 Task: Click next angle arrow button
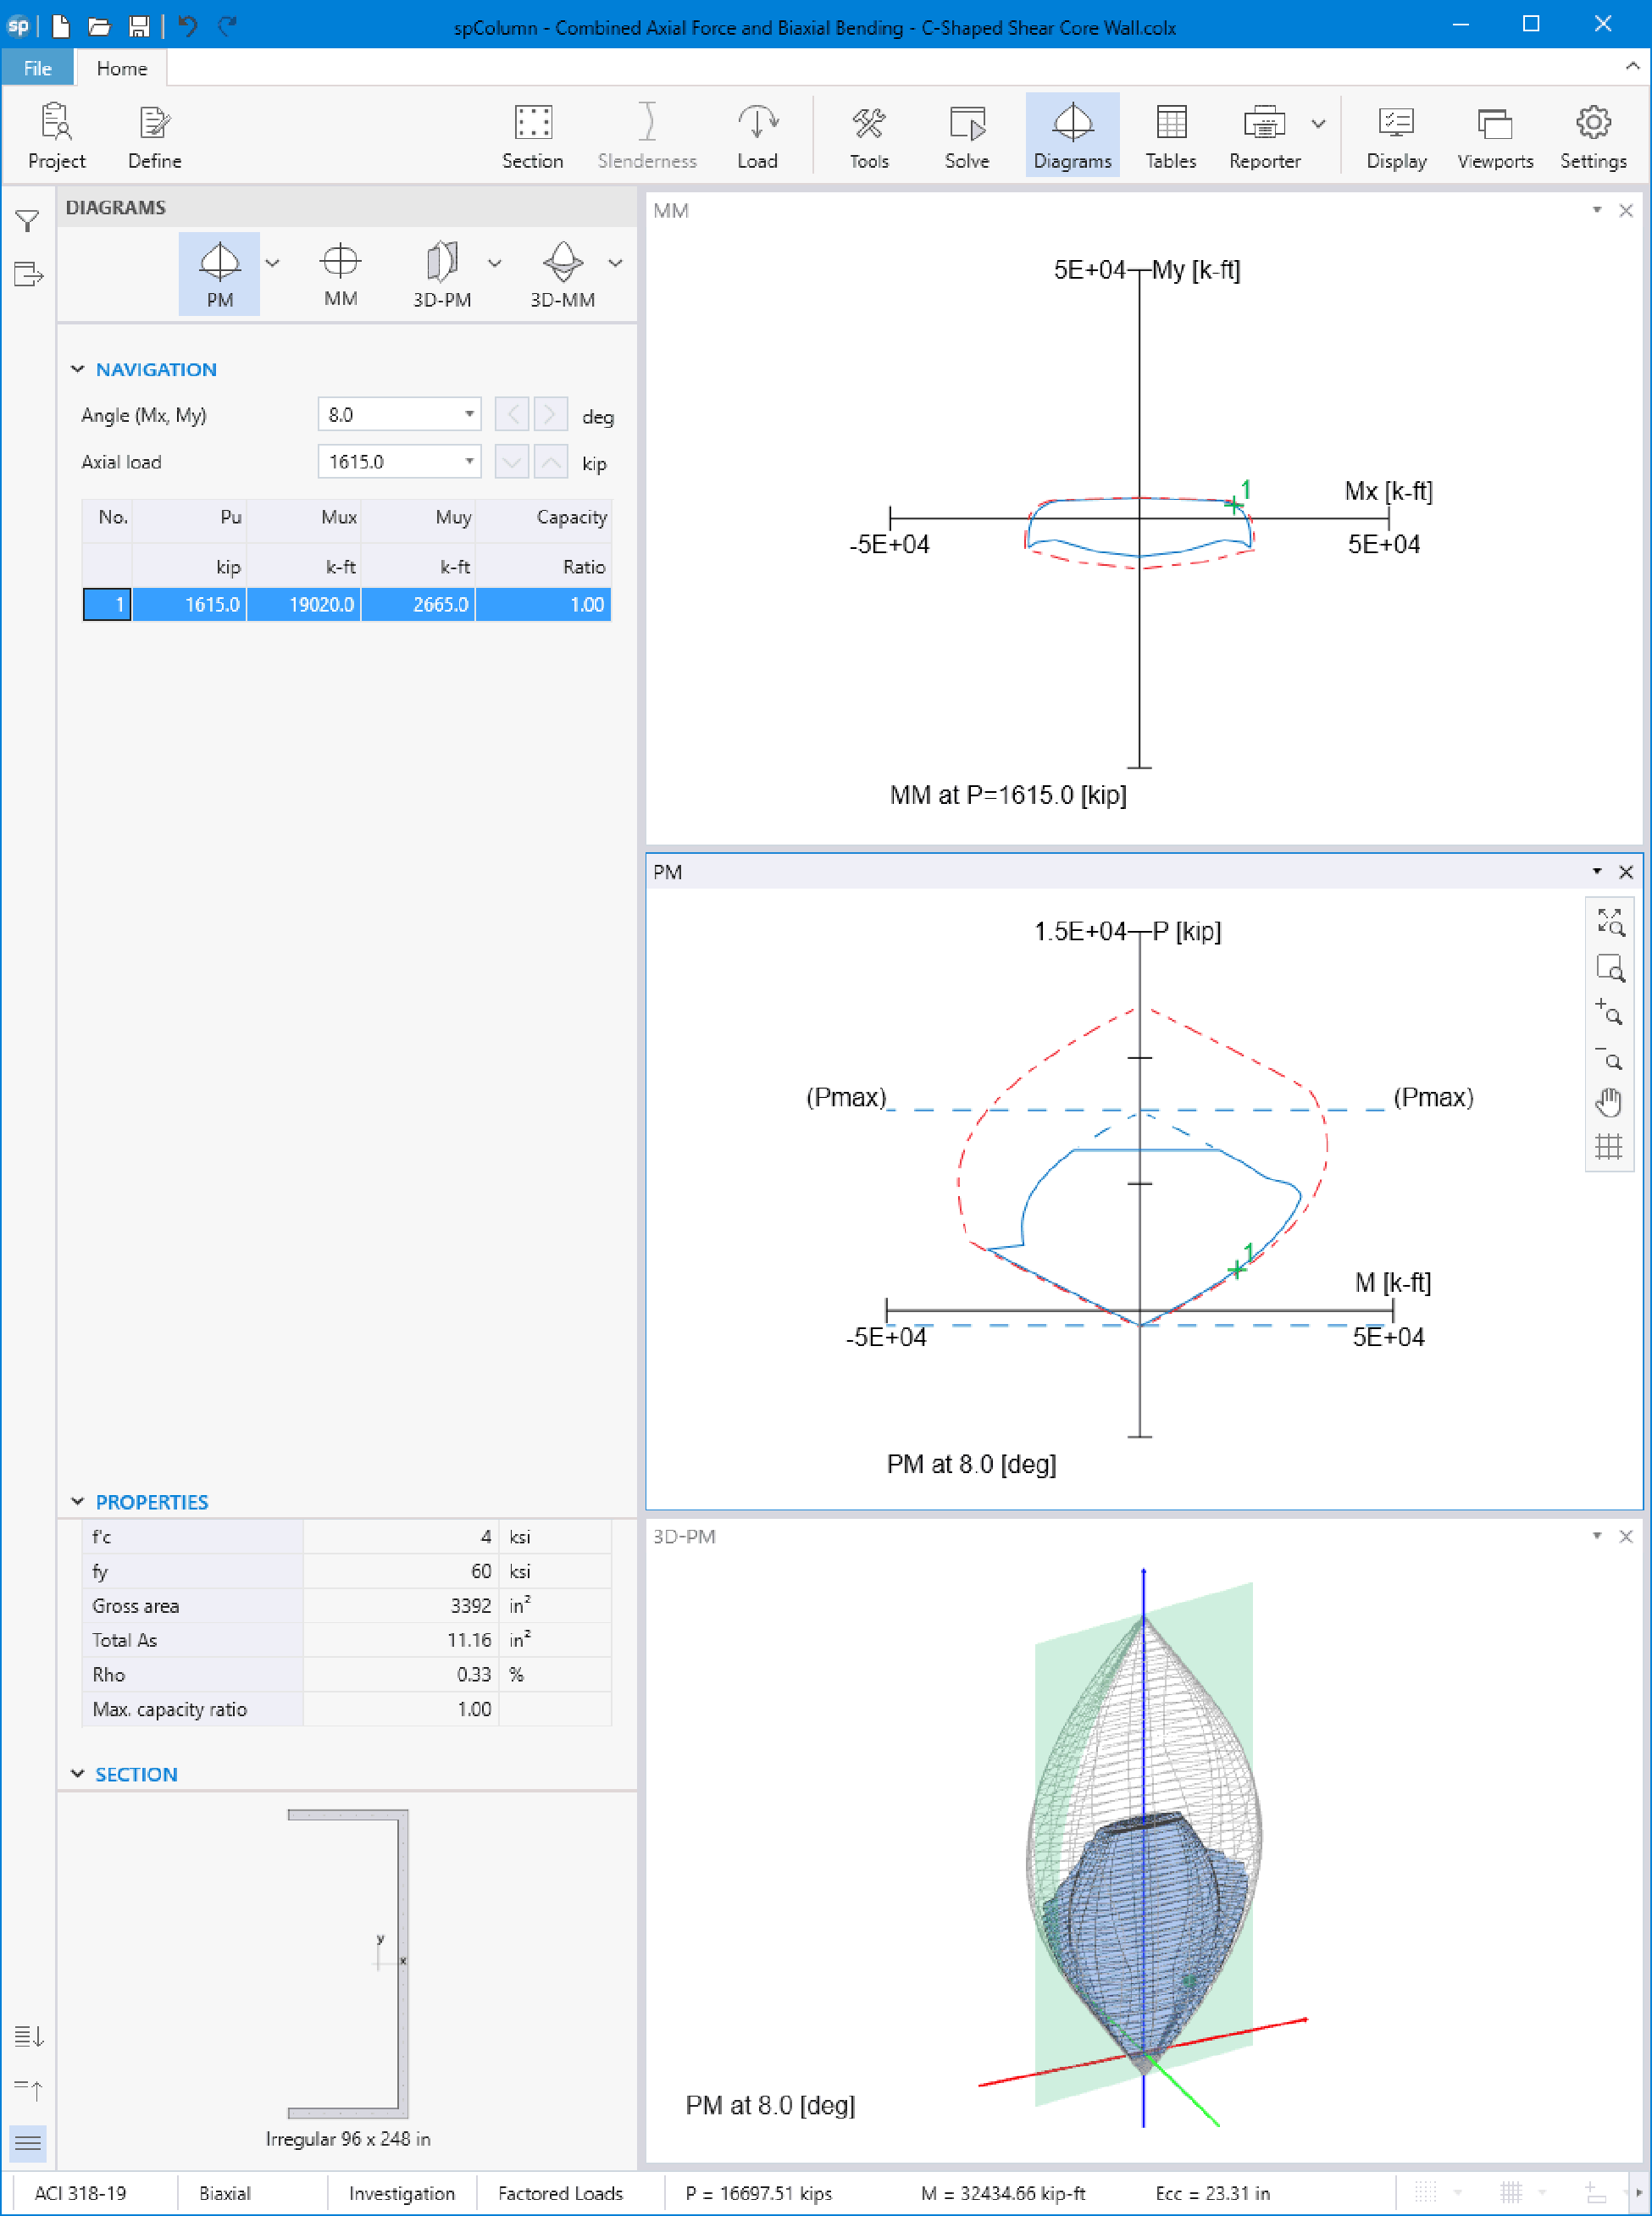tap(550, 414)
